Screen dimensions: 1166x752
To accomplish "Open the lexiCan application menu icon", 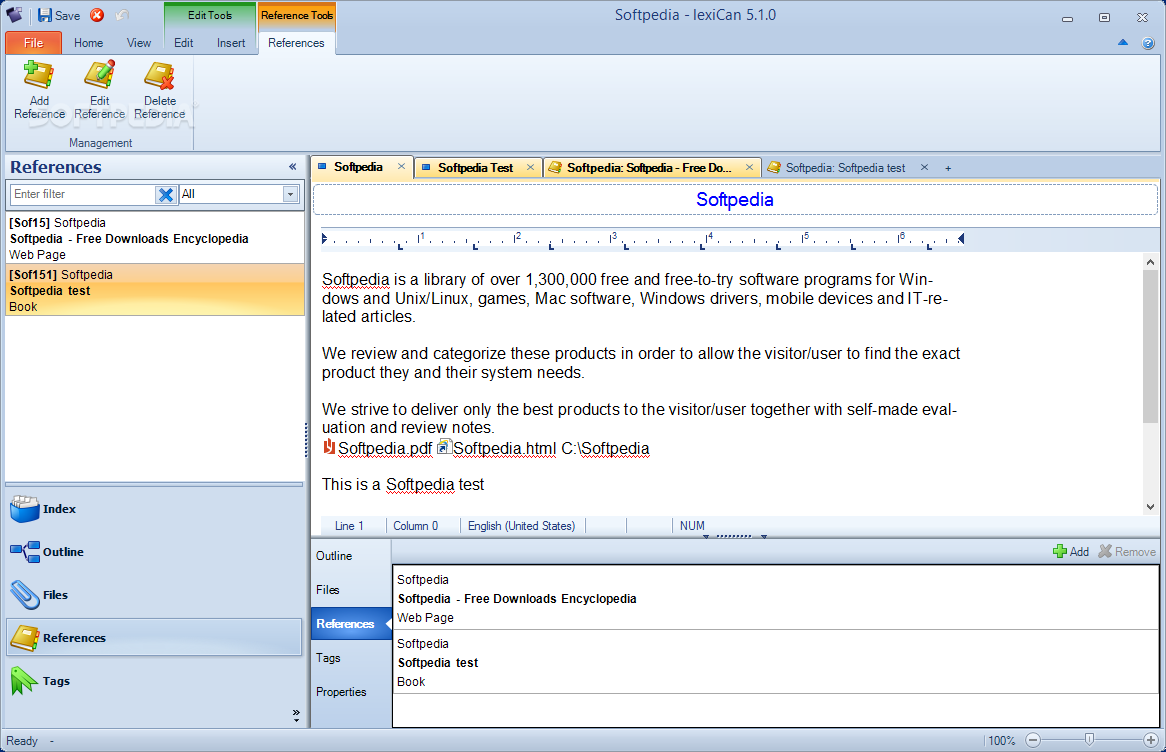I will click(13, 15).
